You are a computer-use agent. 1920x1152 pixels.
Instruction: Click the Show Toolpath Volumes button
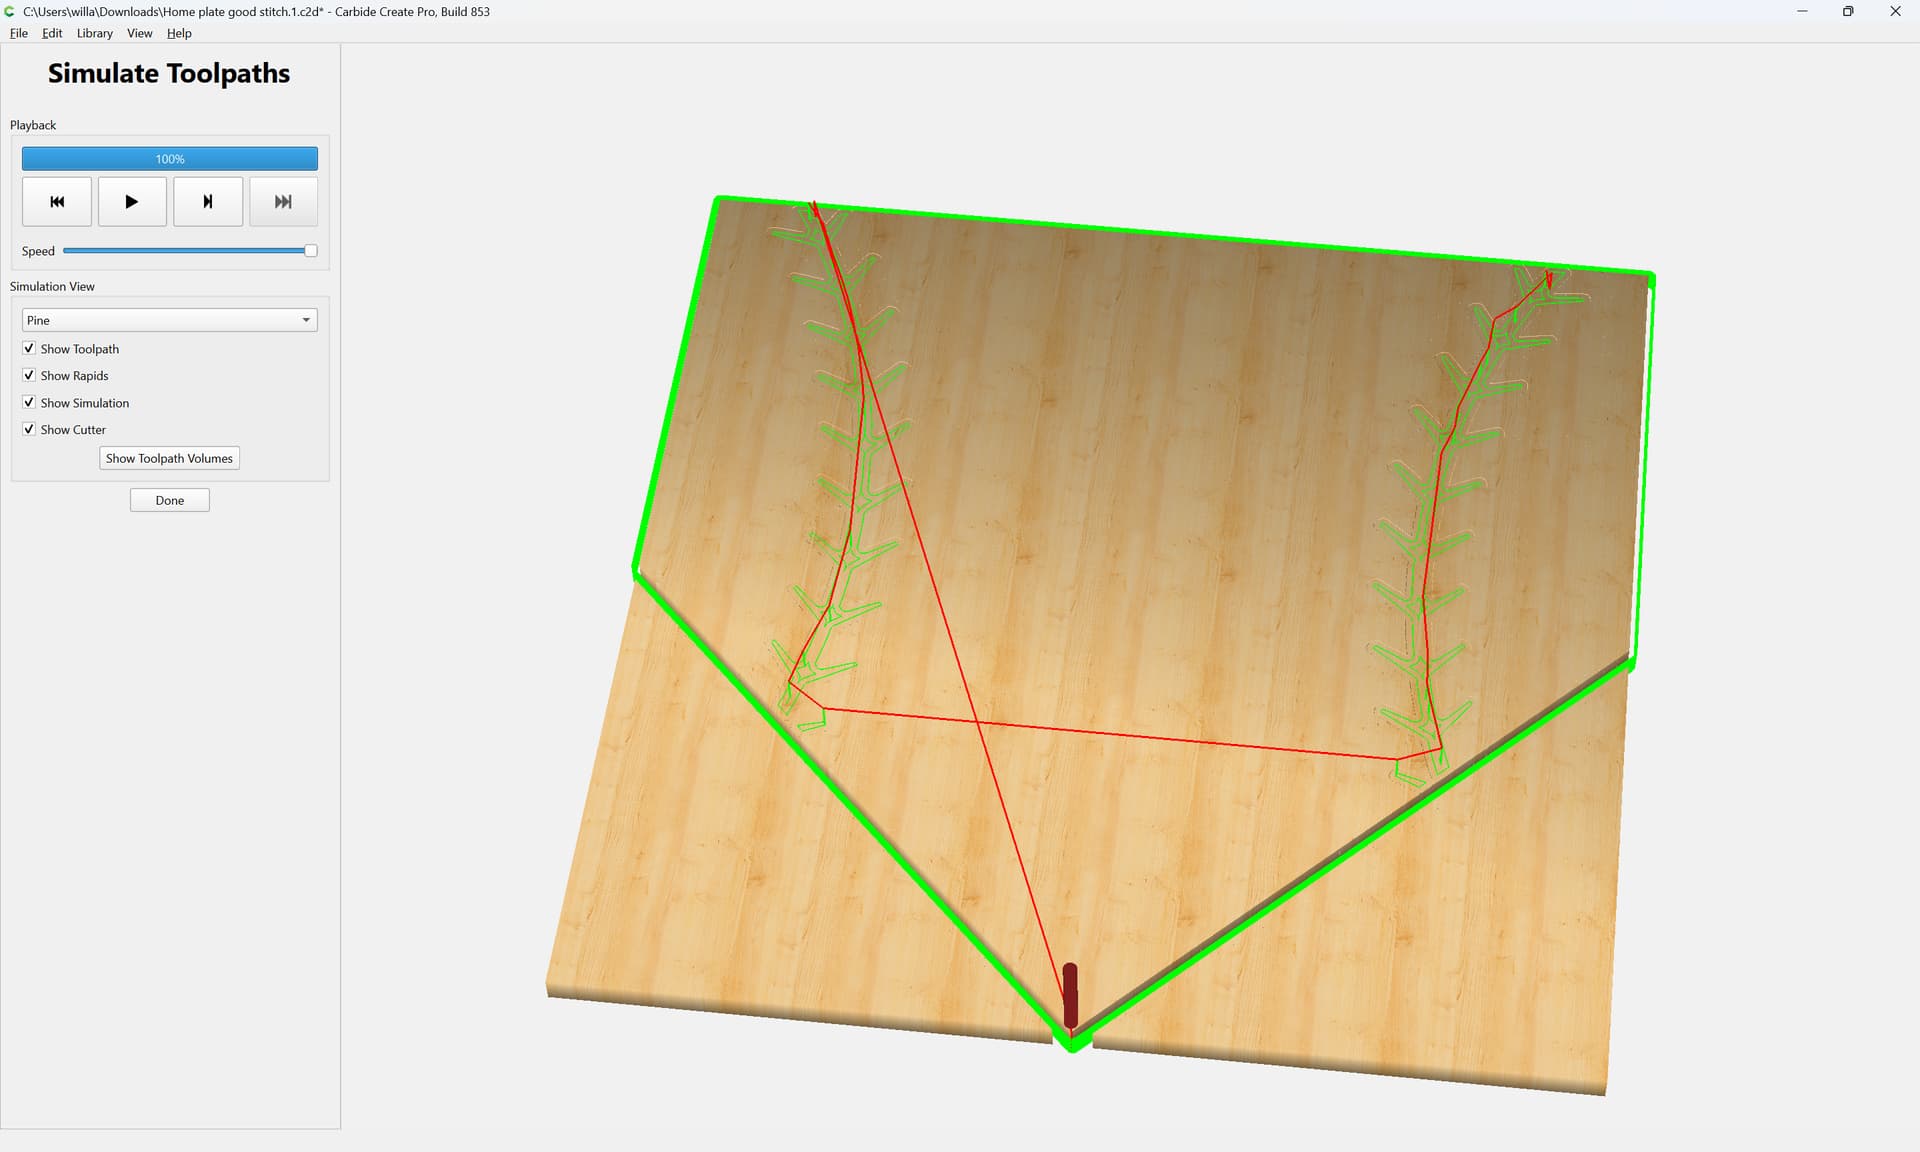[x=169, y=458]
